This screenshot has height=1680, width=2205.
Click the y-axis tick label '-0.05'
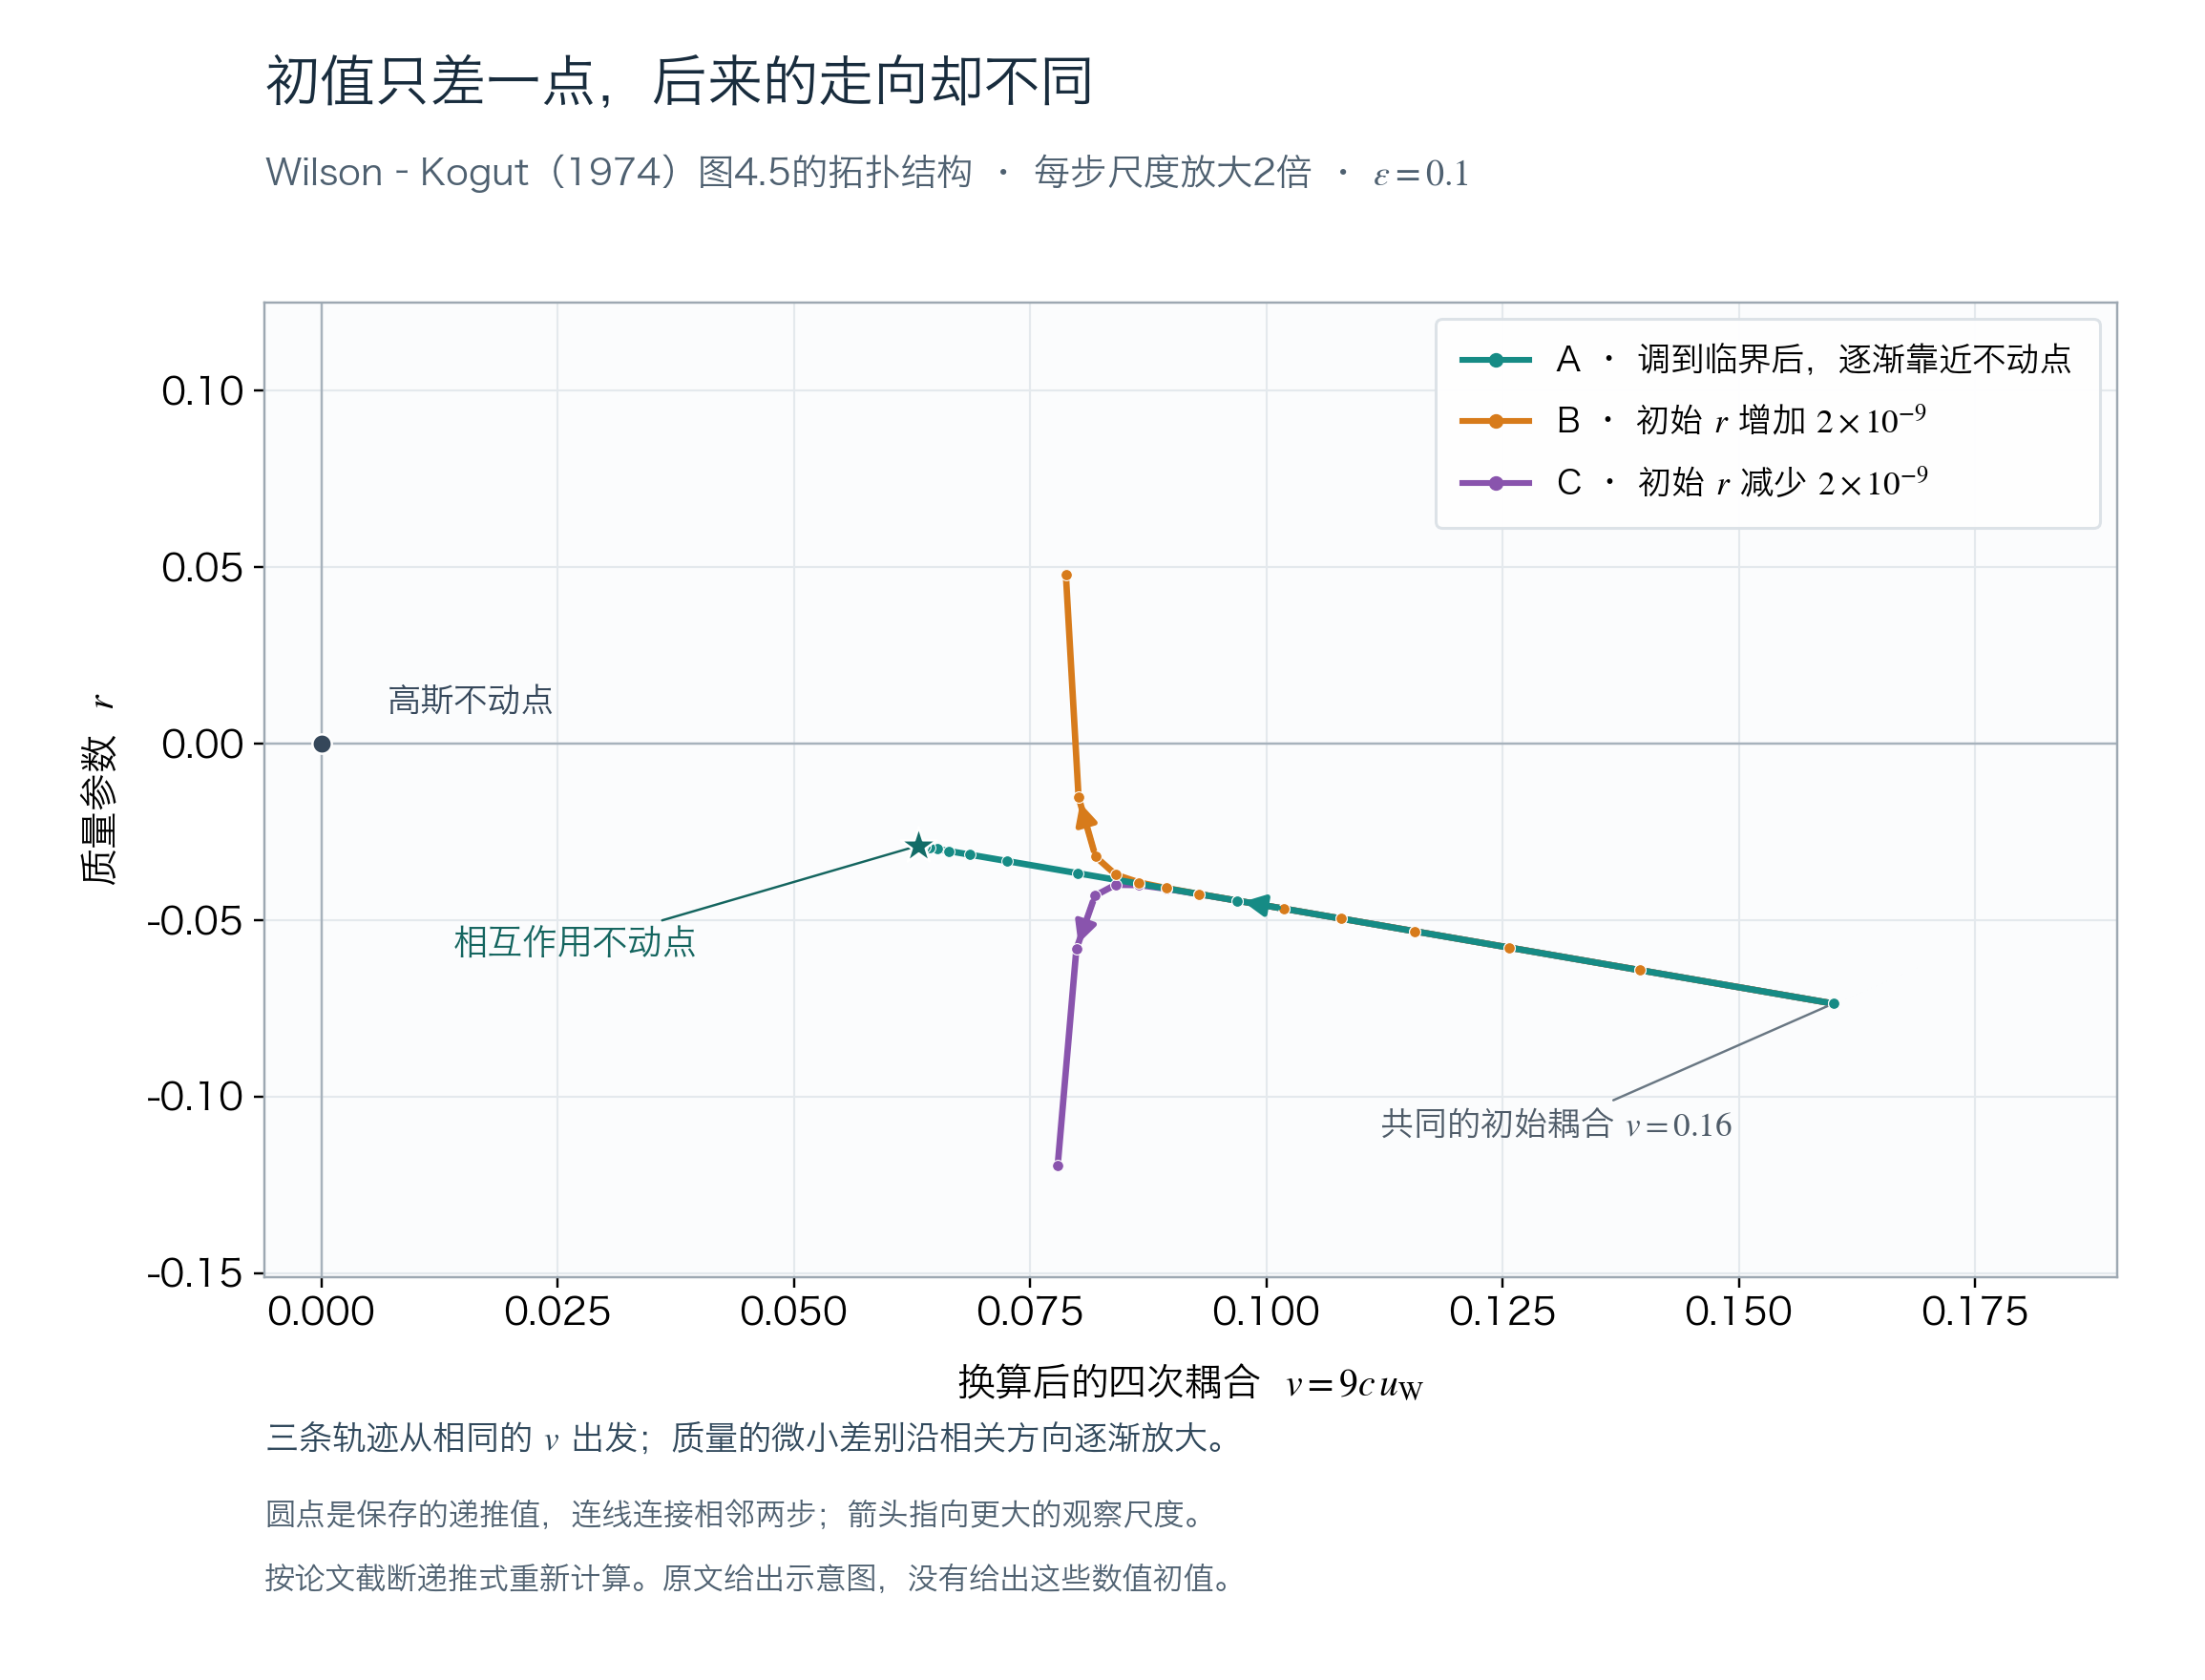click(195, 920)
